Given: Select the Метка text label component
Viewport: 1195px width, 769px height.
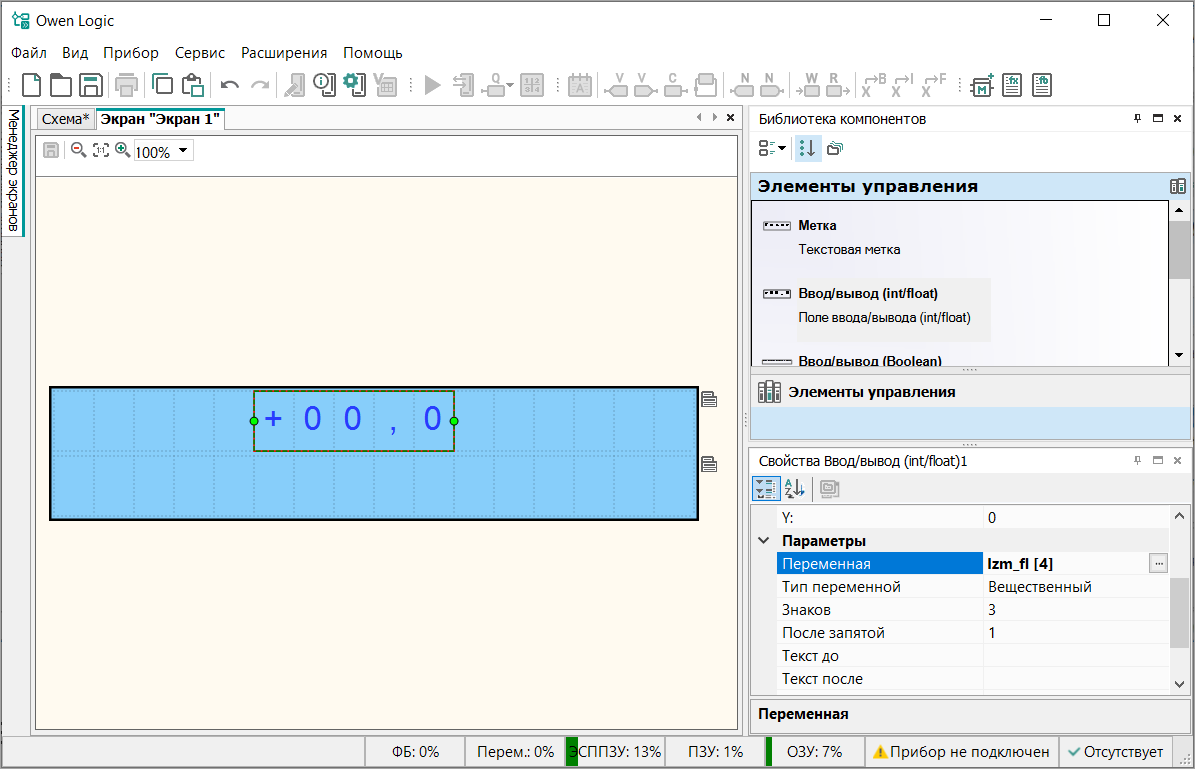Looking at the screenshot, I should pyautogui.click(x=816, y=226).
